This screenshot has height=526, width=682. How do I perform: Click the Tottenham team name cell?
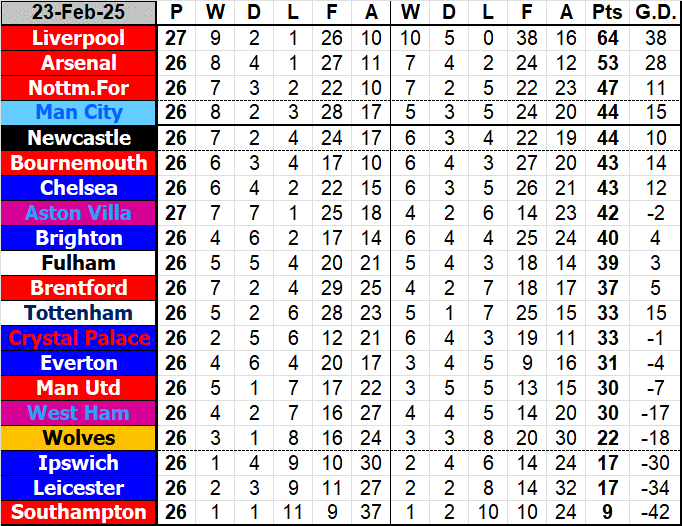pos(79,313)
